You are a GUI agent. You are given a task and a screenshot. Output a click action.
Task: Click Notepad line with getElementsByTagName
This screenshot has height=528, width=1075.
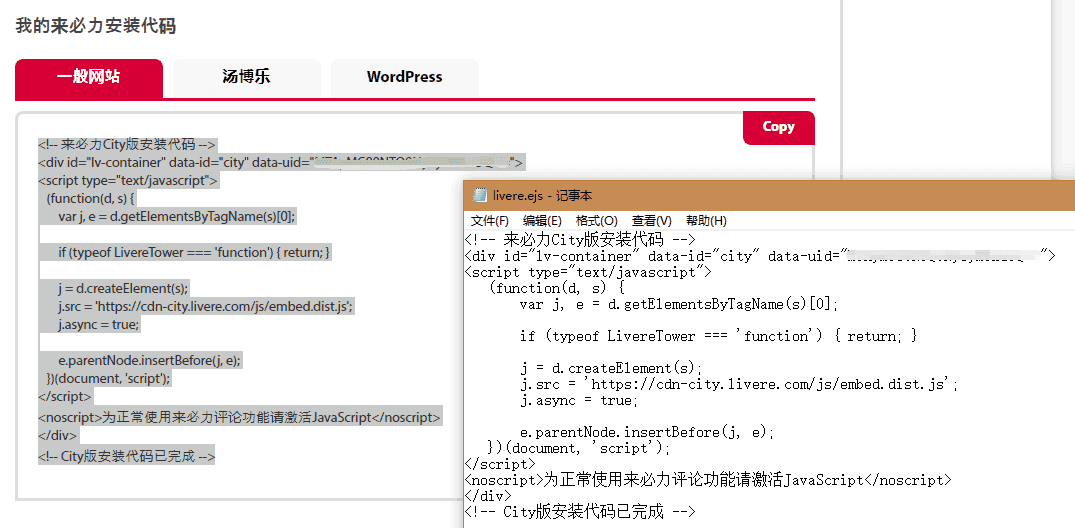coord(679,304)
